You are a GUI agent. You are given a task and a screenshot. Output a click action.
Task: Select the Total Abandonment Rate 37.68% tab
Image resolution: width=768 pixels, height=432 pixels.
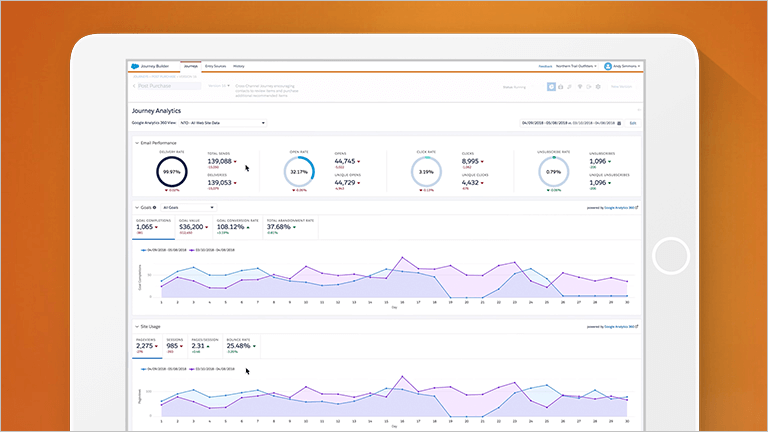pyautogui.click(x=290, y=227)
